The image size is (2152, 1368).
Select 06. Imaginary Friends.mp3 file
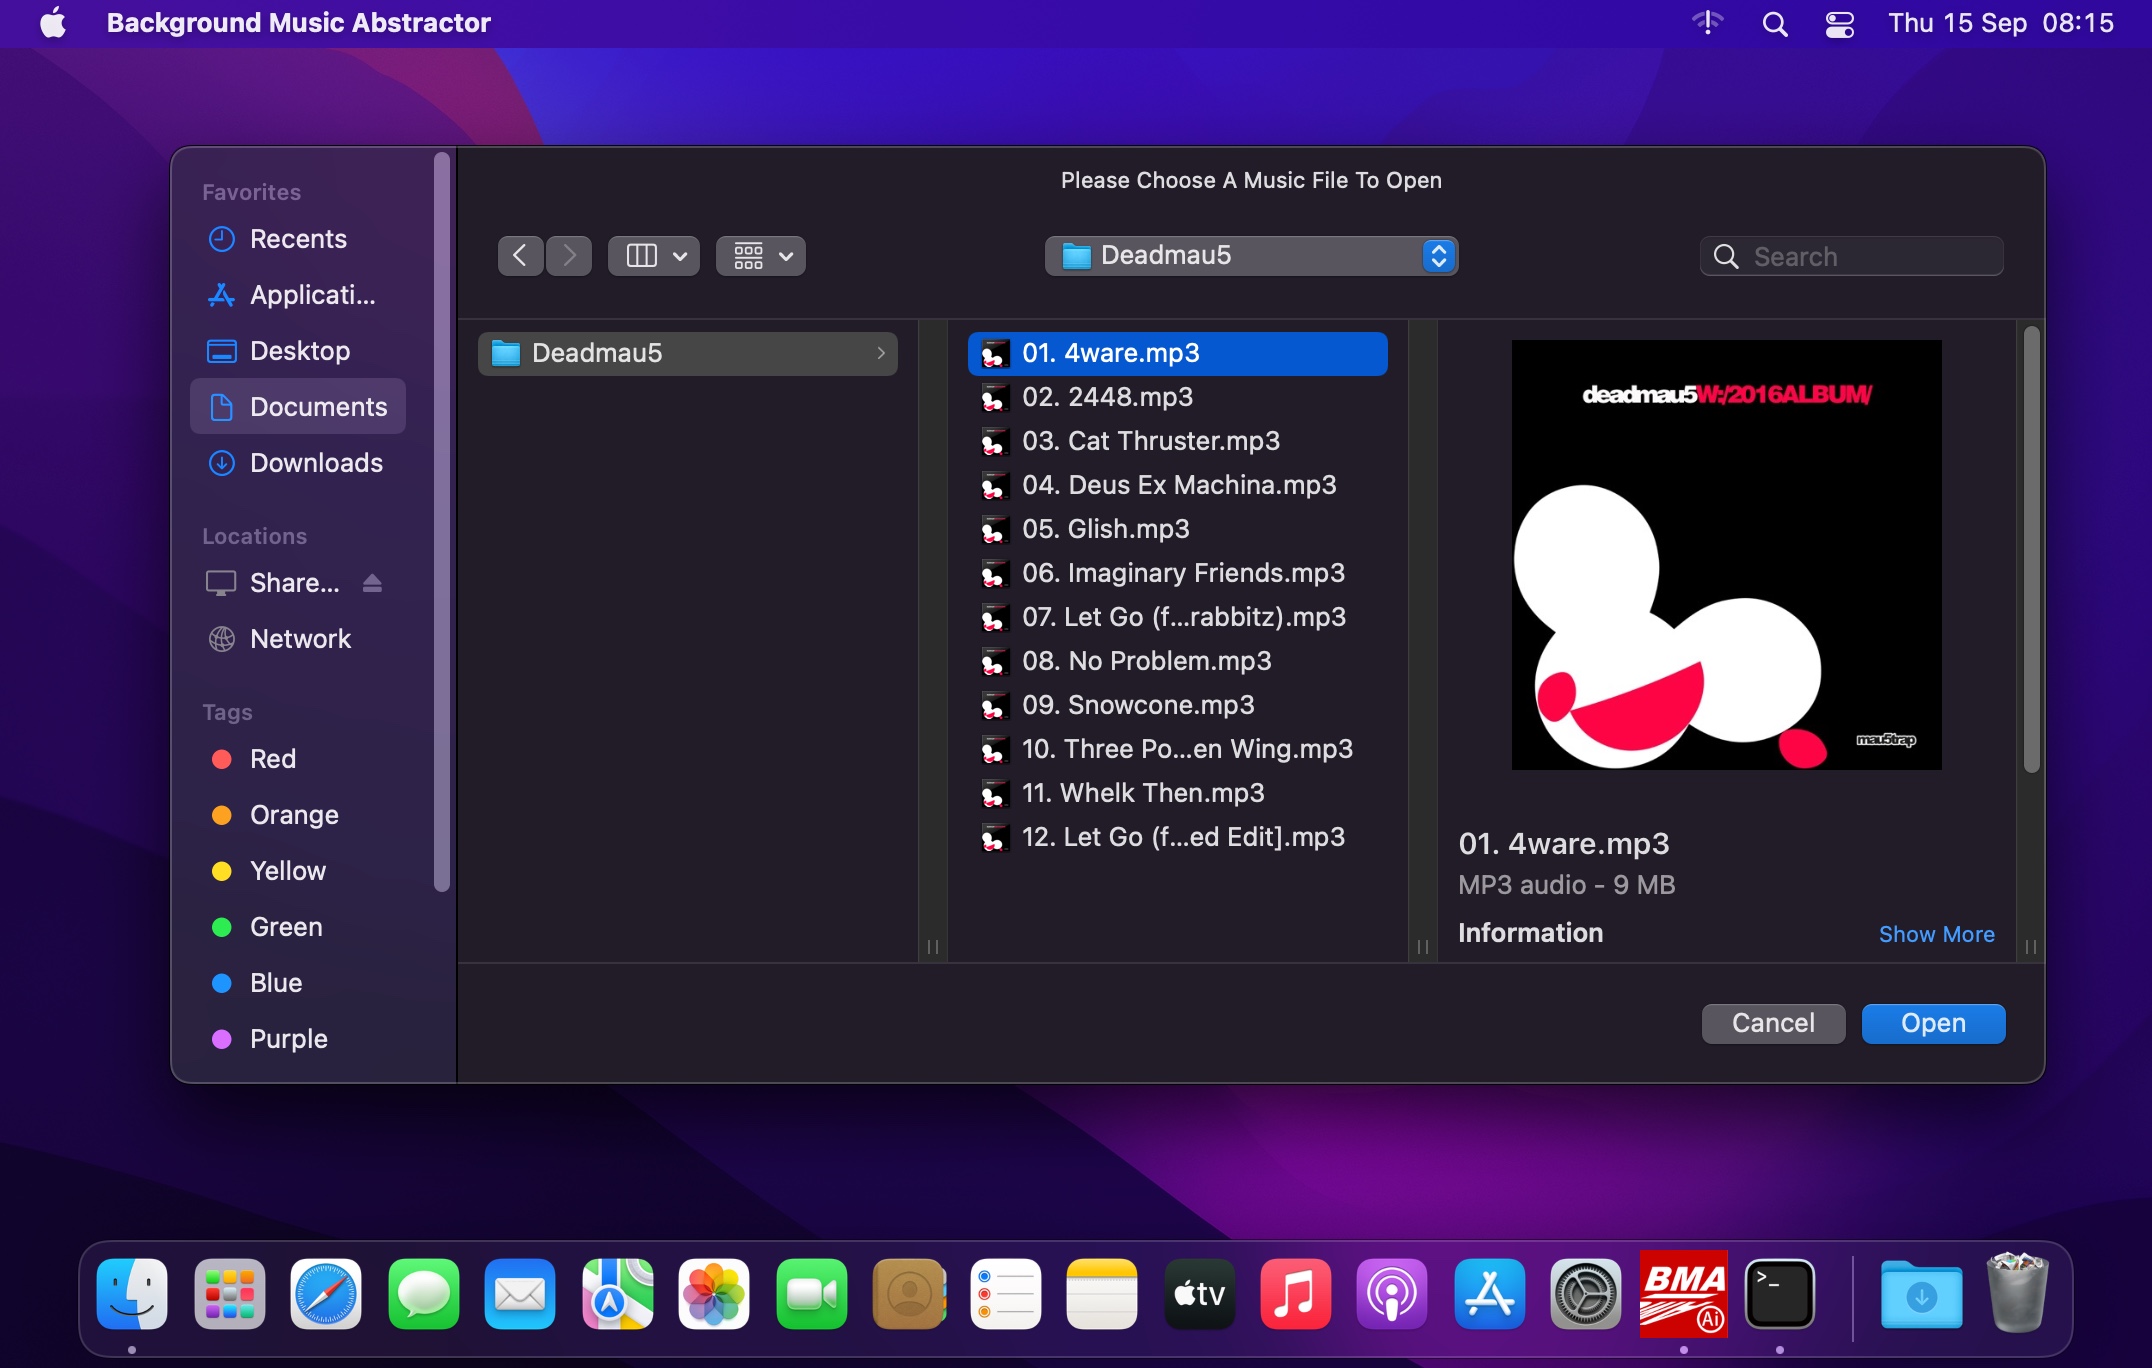1177,573
